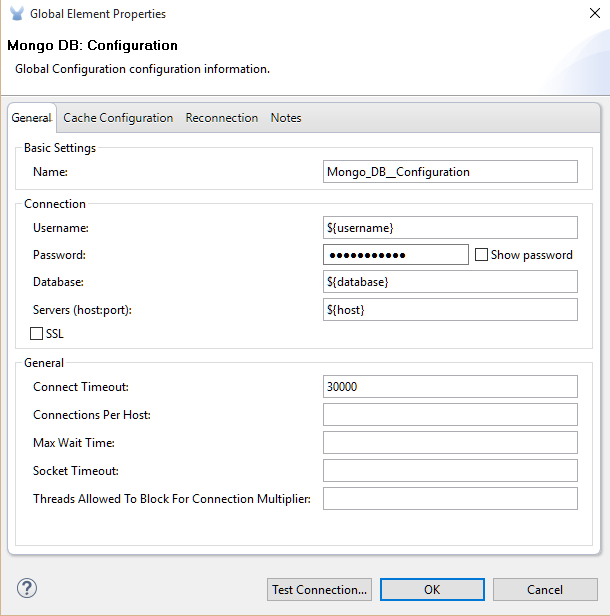Switch to the Notes tab
610x616 pixels.
coord(286,117)
